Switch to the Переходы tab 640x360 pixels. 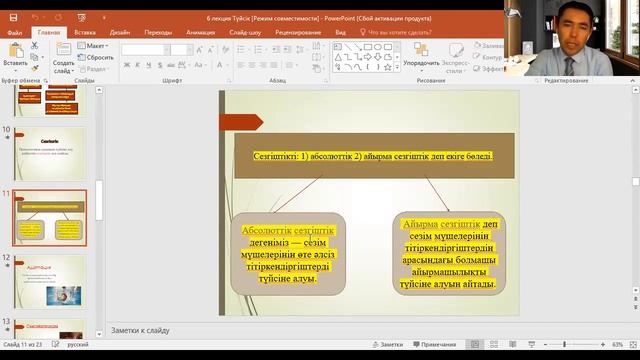tap(158, 32)
